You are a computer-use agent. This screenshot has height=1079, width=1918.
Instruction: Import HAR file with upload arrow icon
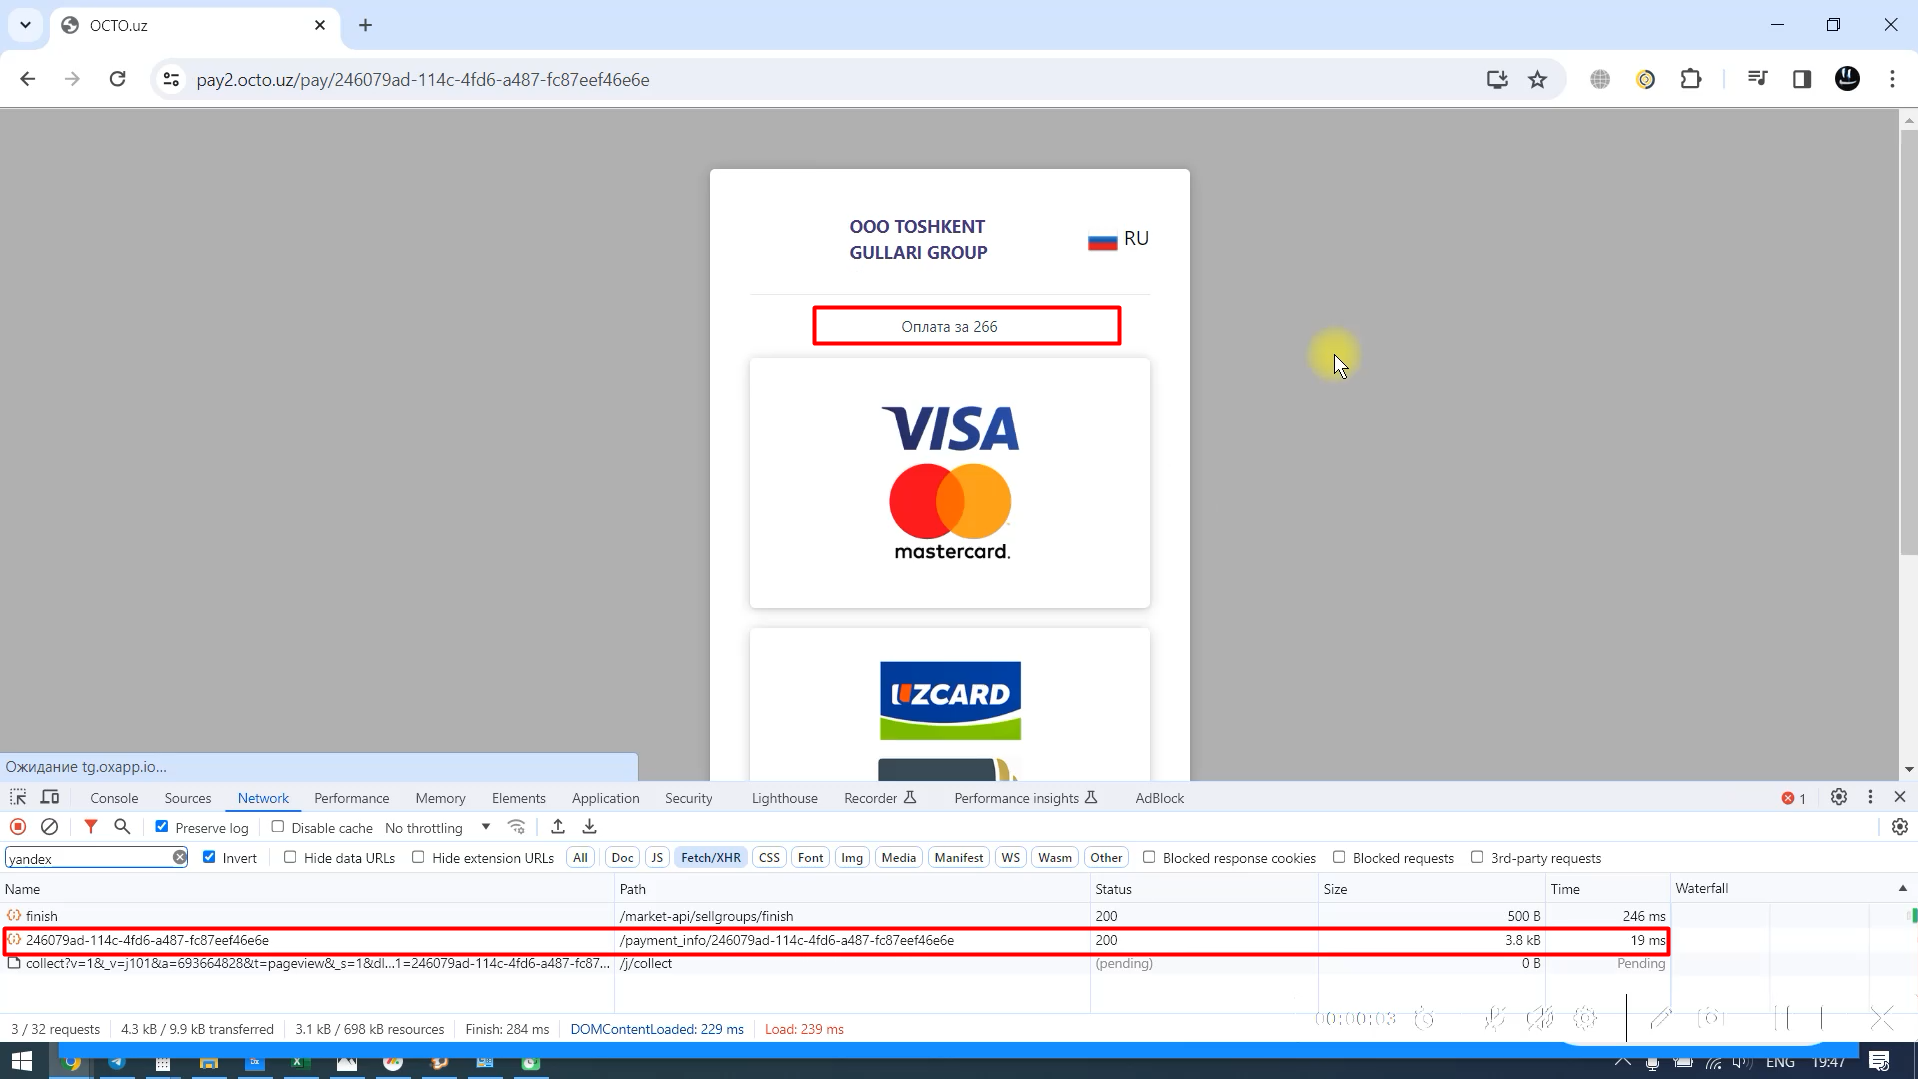558,827
